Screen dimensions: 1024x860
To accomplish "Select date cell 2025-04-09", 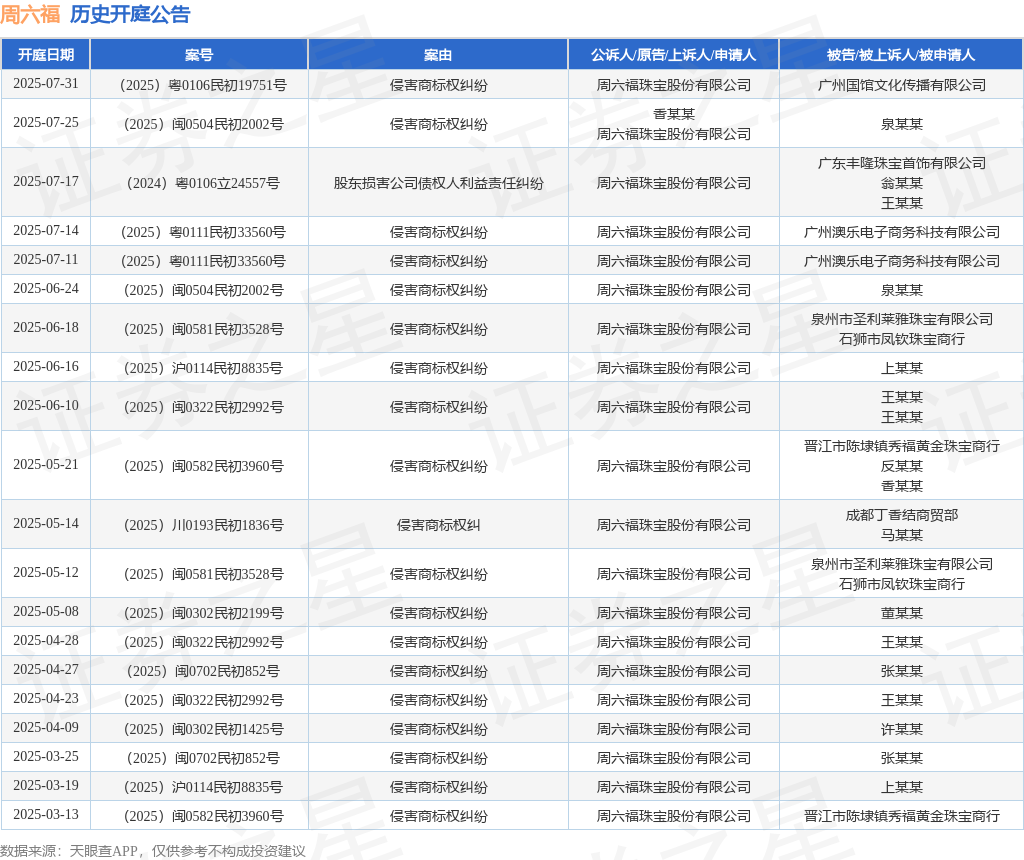I will [x=46, y=727].
